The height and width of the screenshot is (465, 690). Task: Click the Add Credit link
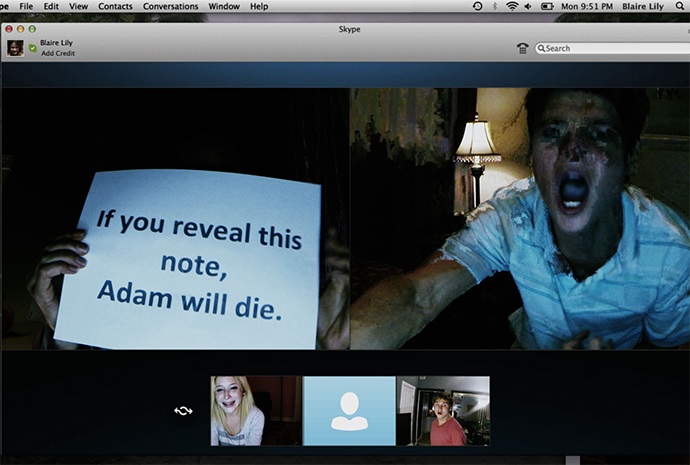[58, 53]
